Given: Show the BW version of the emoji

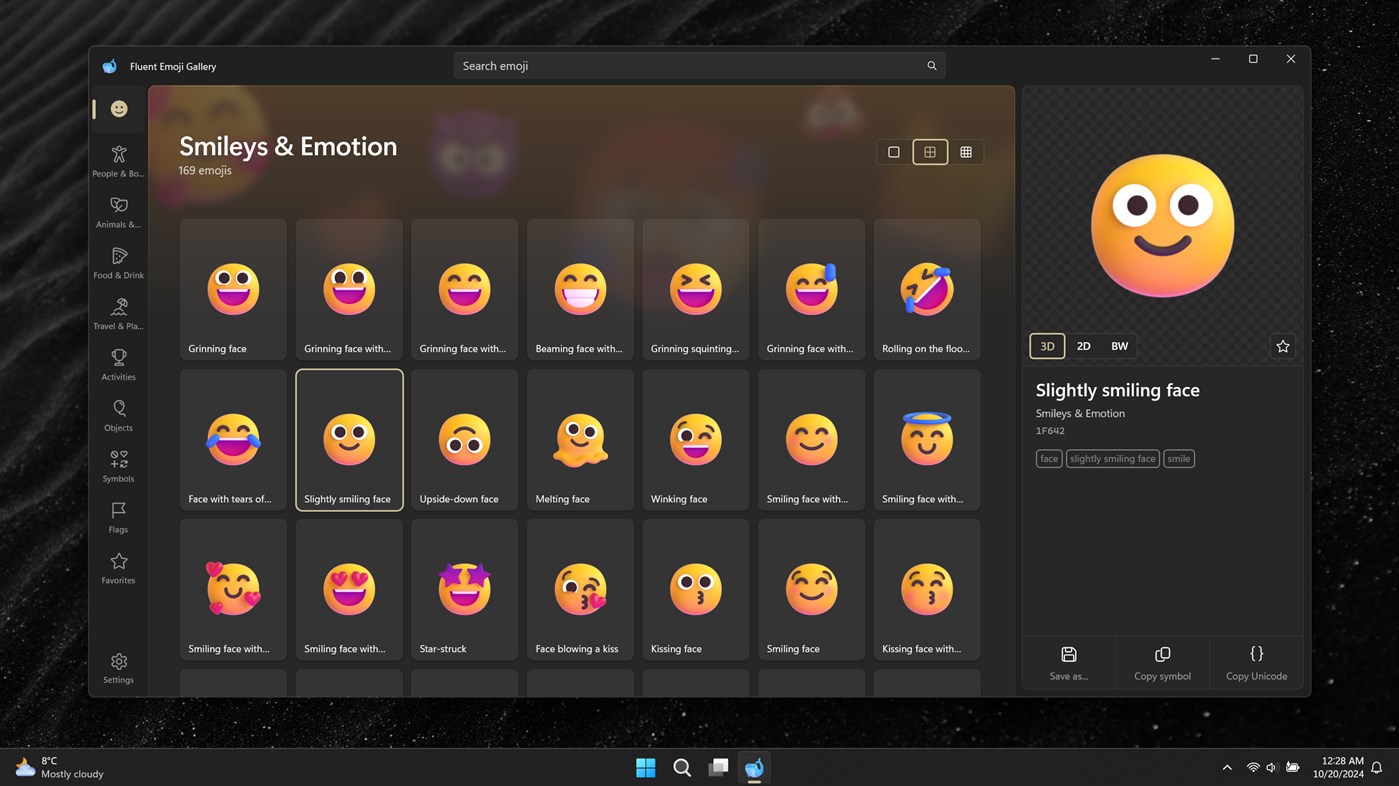Looking at the screenshot, I should 1119,346.
